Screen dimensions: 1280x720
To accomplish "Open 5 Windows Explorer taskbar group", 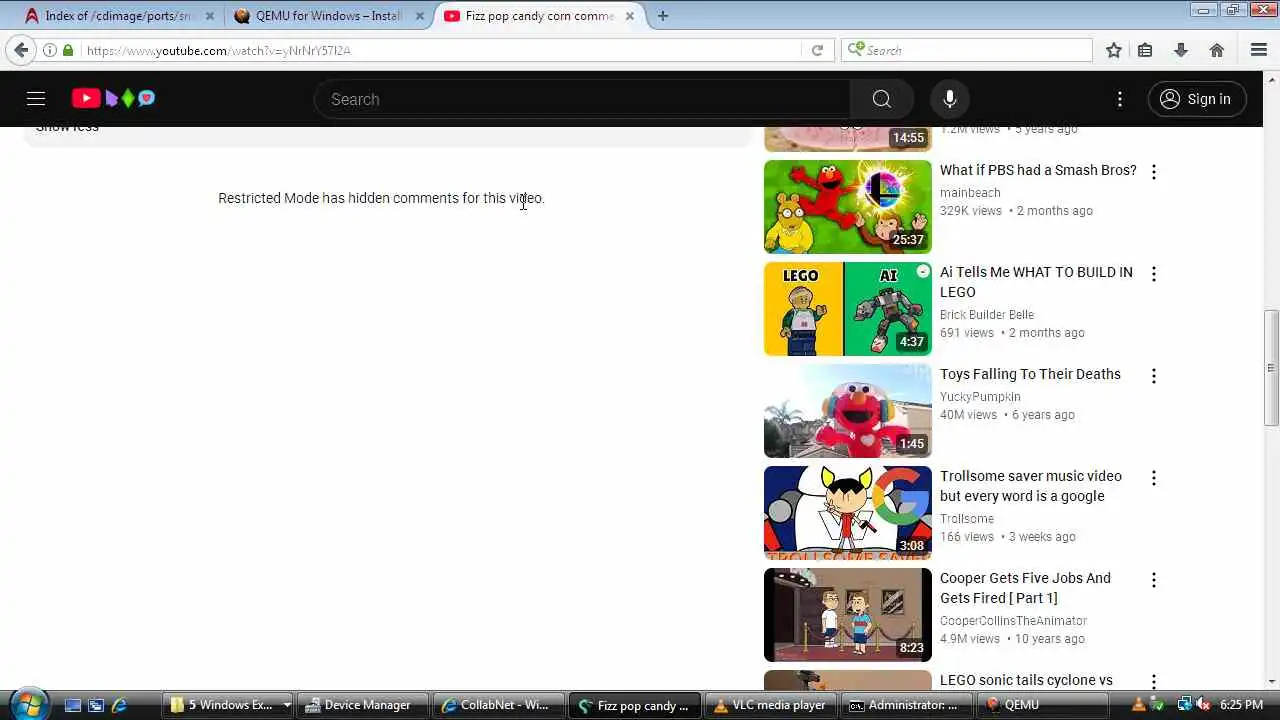I will [x=229, y=705].
